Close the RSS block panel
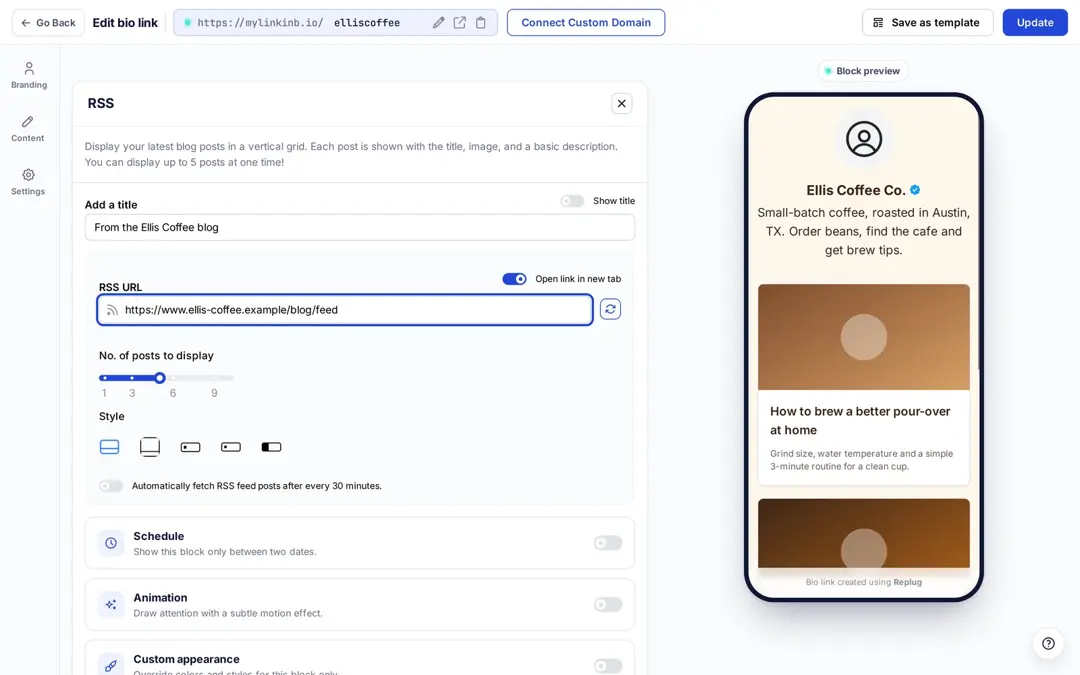 621,103
